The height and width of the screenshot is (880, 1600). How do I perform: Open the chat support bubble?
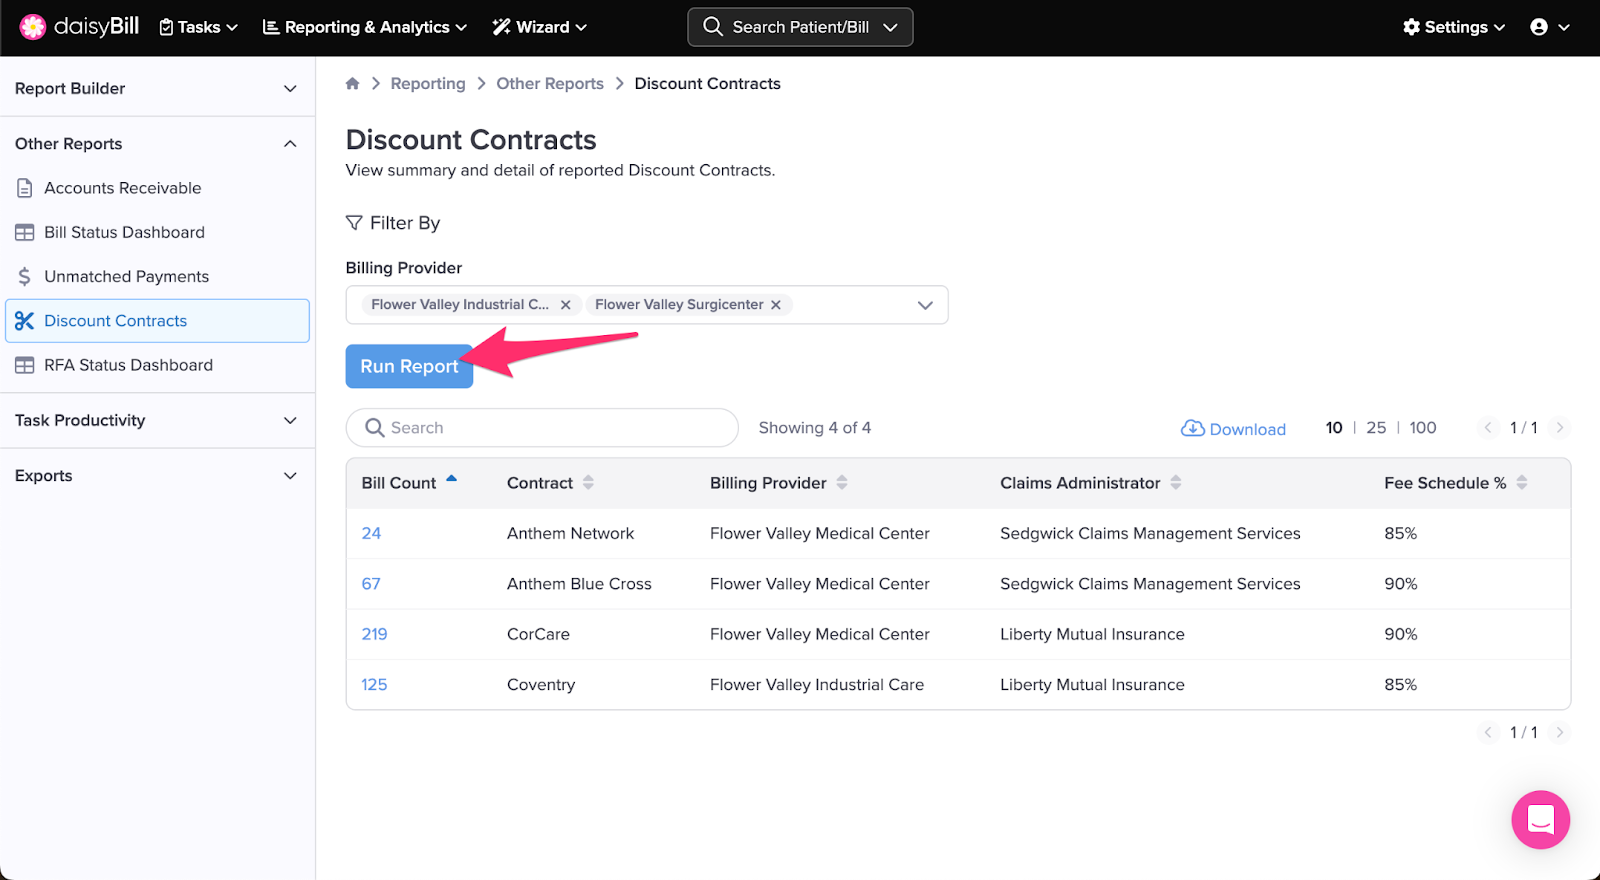pos(1540,820)
